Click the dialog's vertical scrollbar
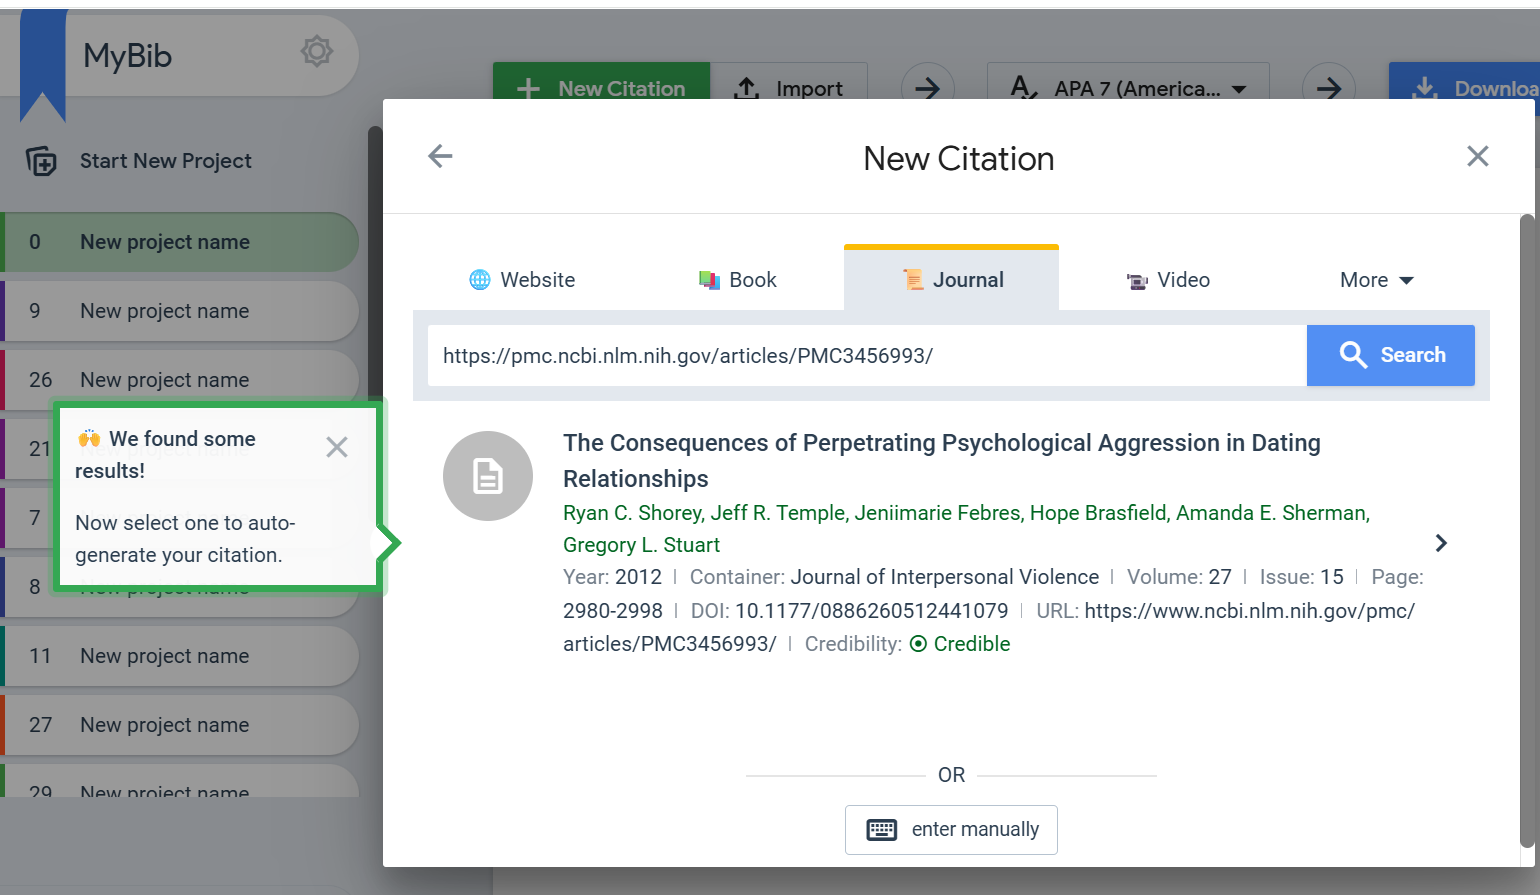Image resolution: width=1540 pixels, height=895 pixels. [x=1527, y=530]
